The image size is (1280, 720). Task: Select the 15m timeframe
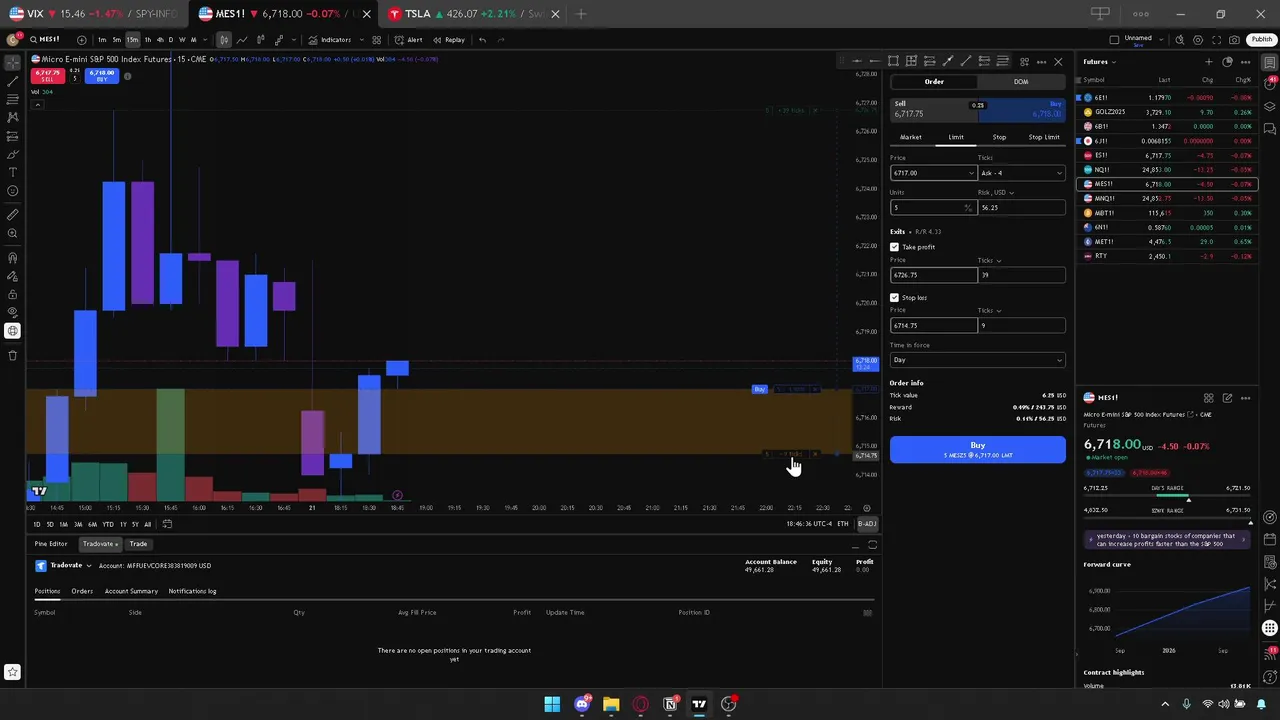pos(132,40)
